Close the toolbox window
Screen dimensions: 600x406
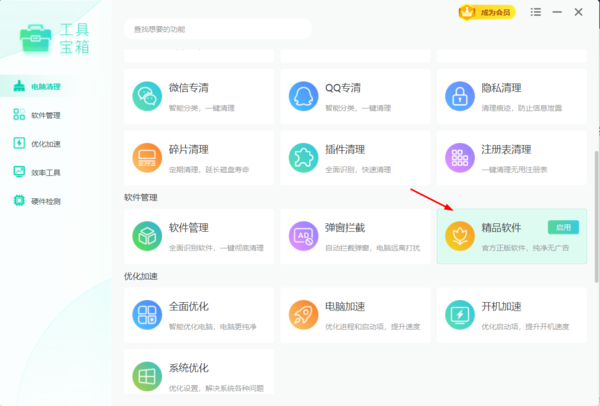579,12
